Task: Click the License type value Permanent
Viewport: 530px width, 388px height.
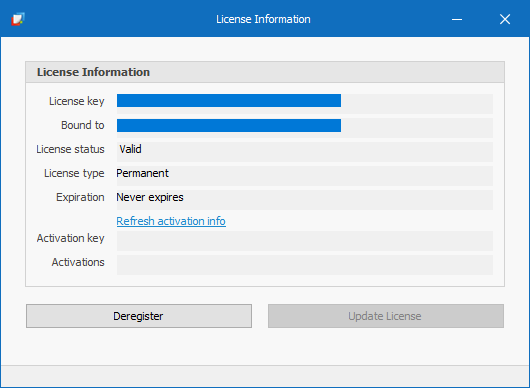Action: [142, 173]
